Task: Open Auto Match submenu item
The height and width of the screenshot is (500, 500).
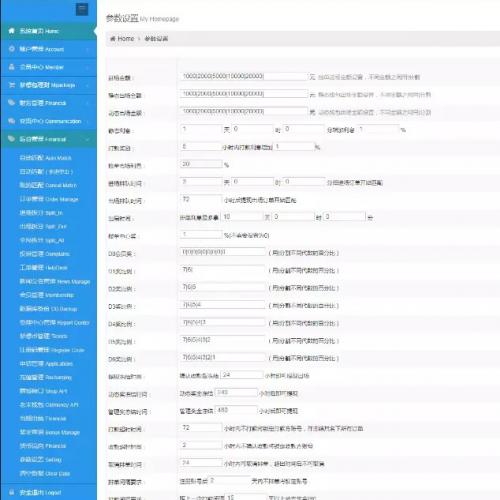Action: [x=46, y=158]
